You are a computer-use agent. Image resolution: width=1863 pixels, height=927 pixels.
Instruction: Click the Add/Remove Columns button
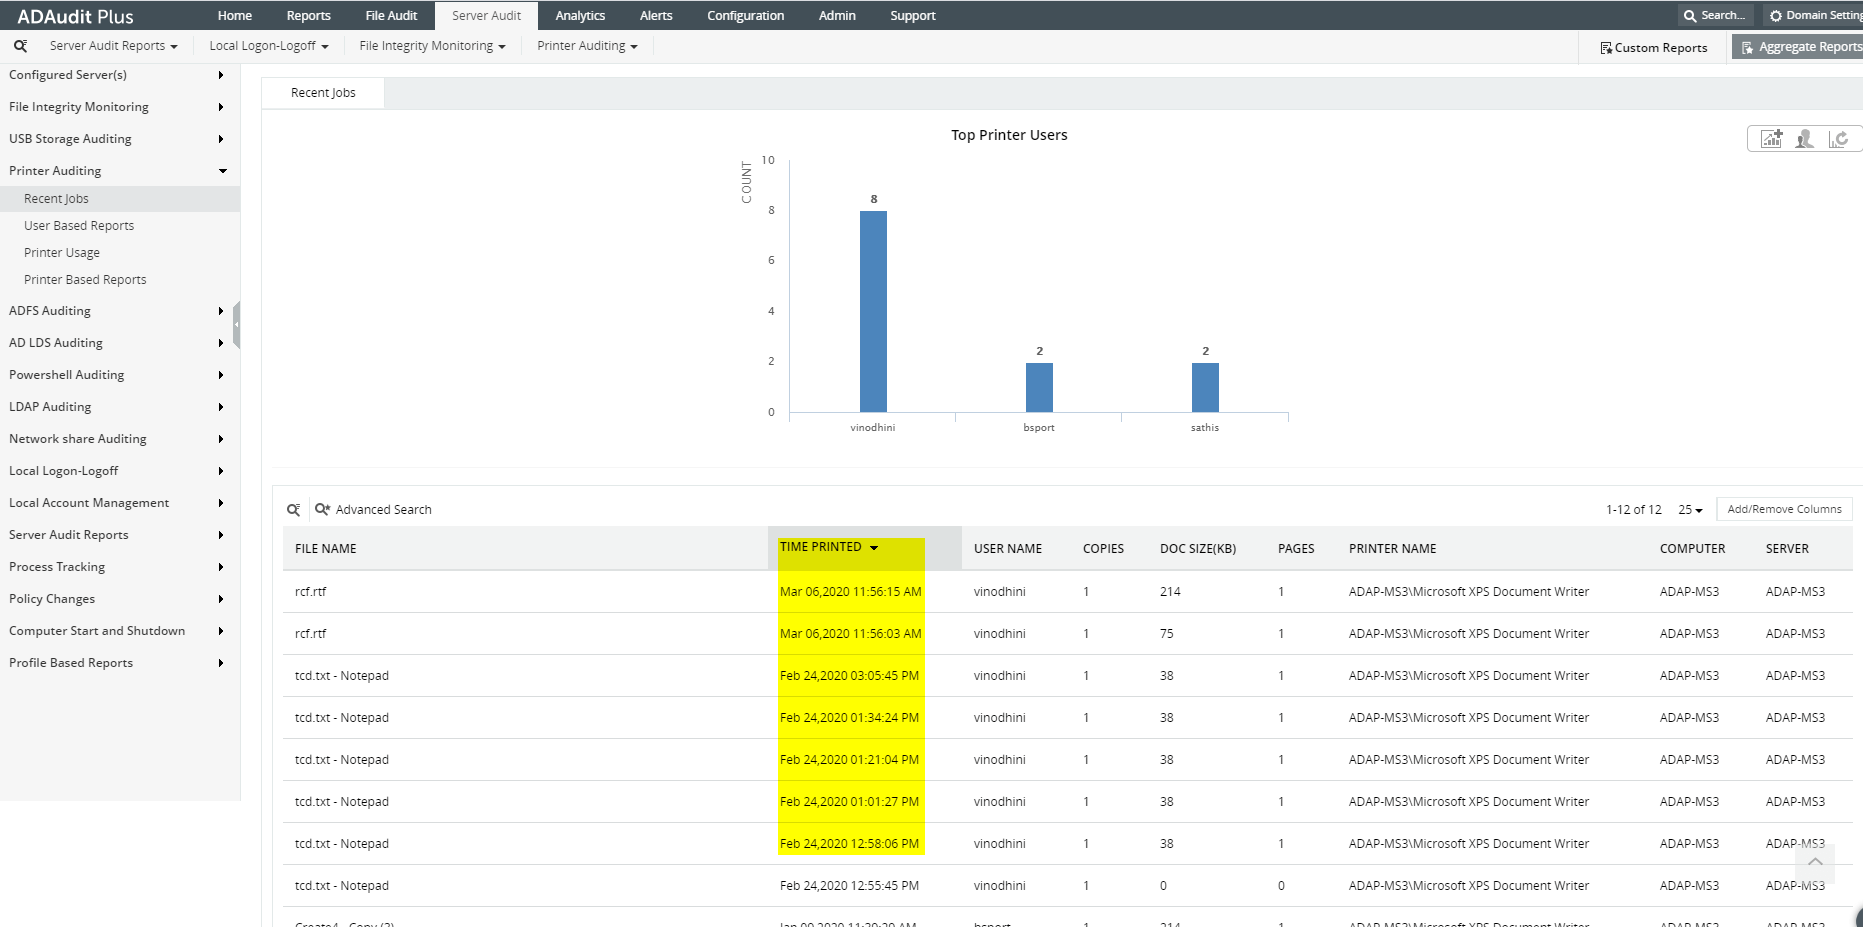(1784, 509)
